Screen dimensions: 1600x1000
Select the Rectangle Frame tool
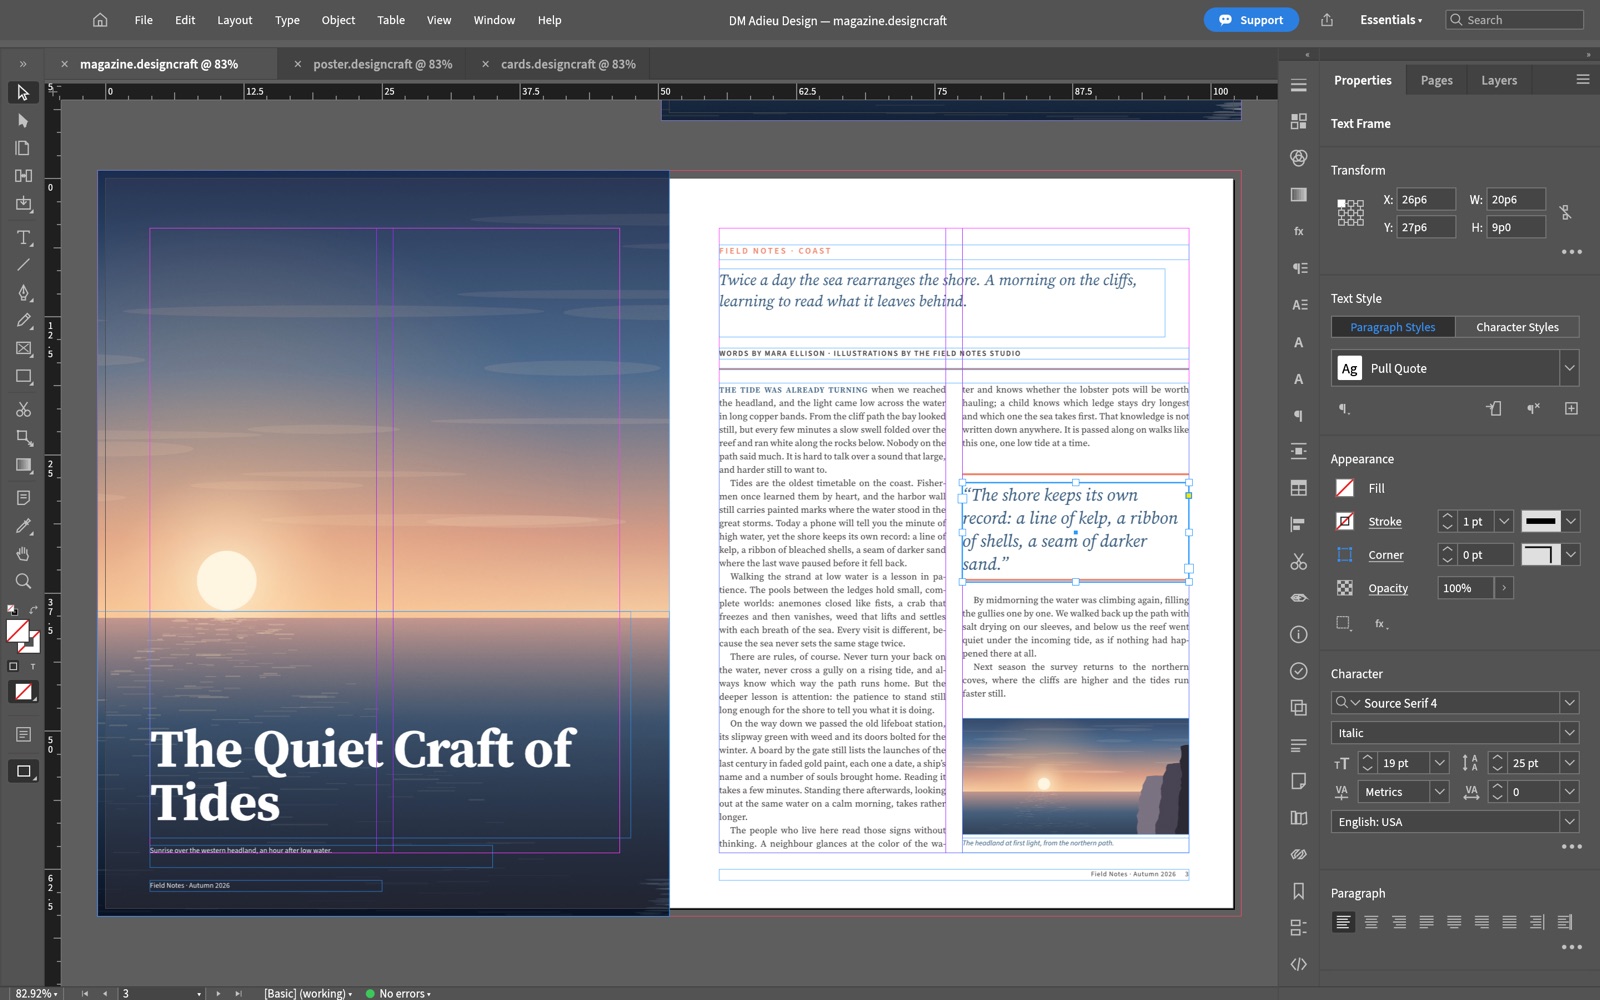tap(23, 349)
